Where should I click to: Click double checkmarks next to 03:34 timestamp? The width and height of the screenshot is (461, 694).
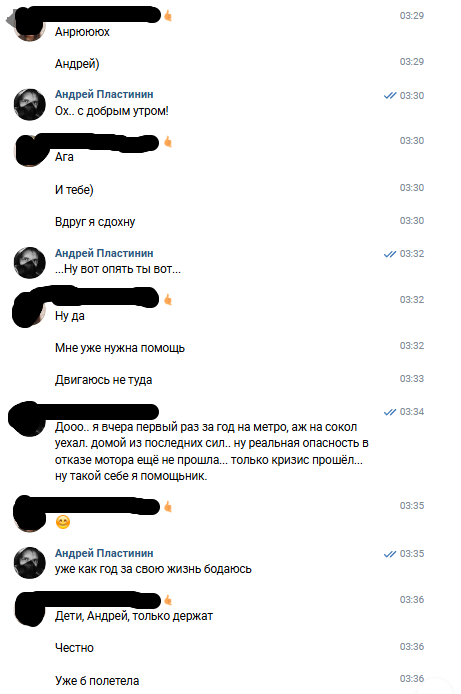click(x=390, y=412)
